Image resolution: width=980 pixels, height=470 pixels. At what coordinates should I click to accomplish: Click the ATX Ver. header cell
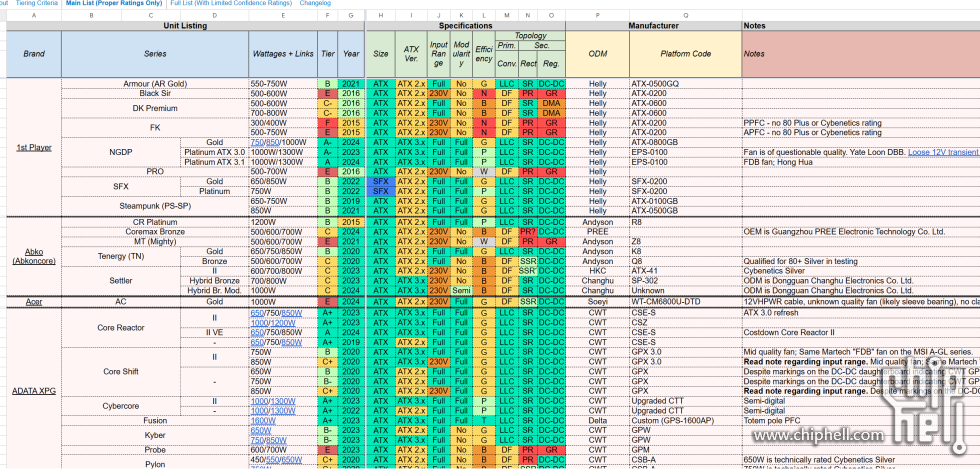point(411,54)
